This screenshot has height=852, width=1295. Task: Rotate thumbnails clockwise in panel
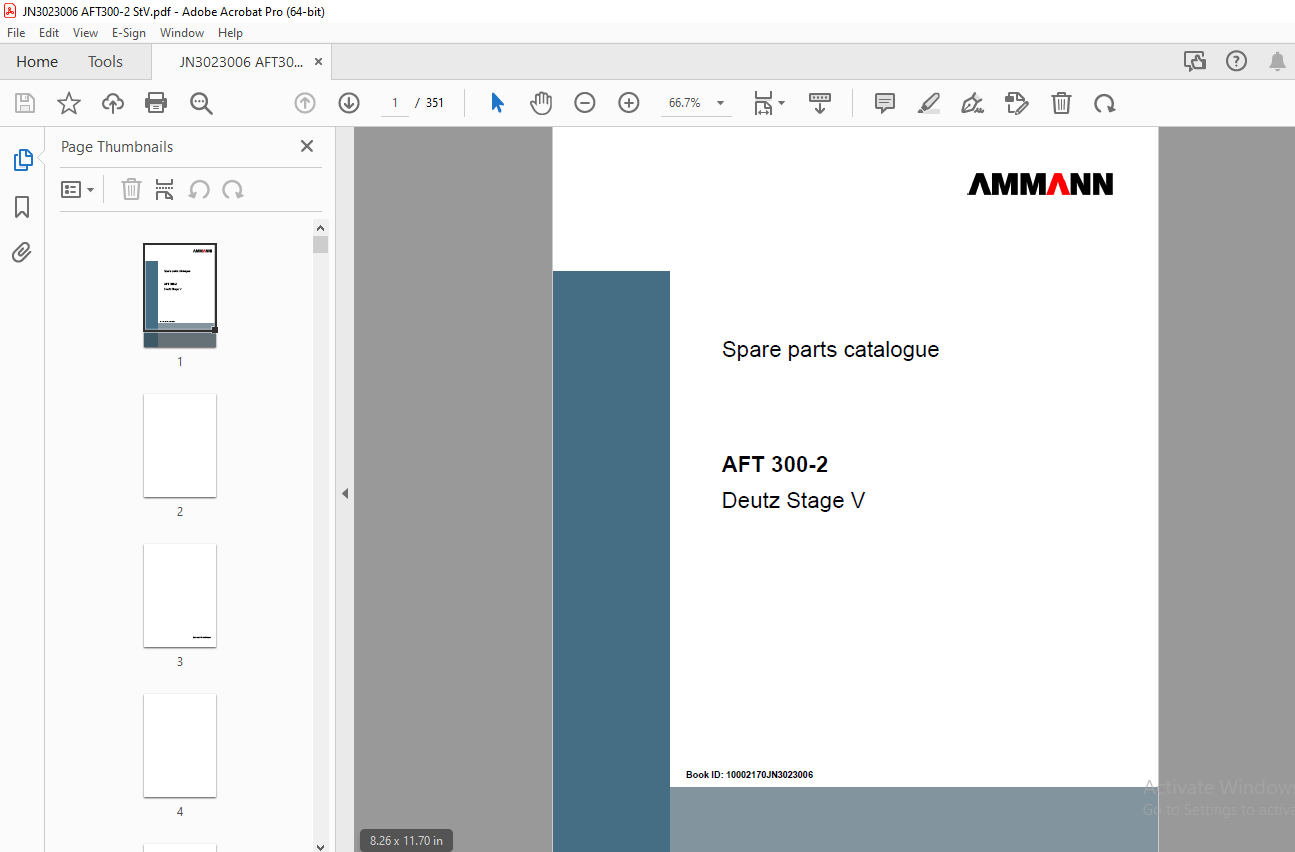233,189
